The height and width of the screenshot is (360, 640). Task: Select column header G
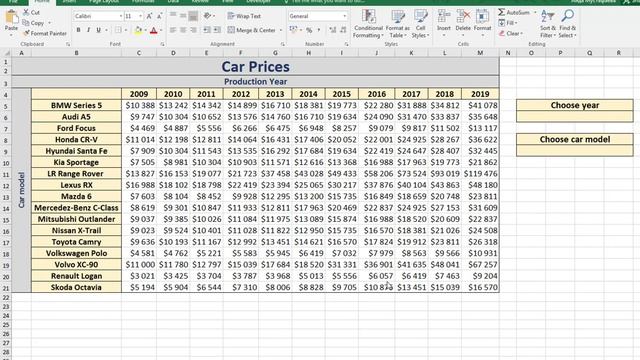click(x=275, y=53)
